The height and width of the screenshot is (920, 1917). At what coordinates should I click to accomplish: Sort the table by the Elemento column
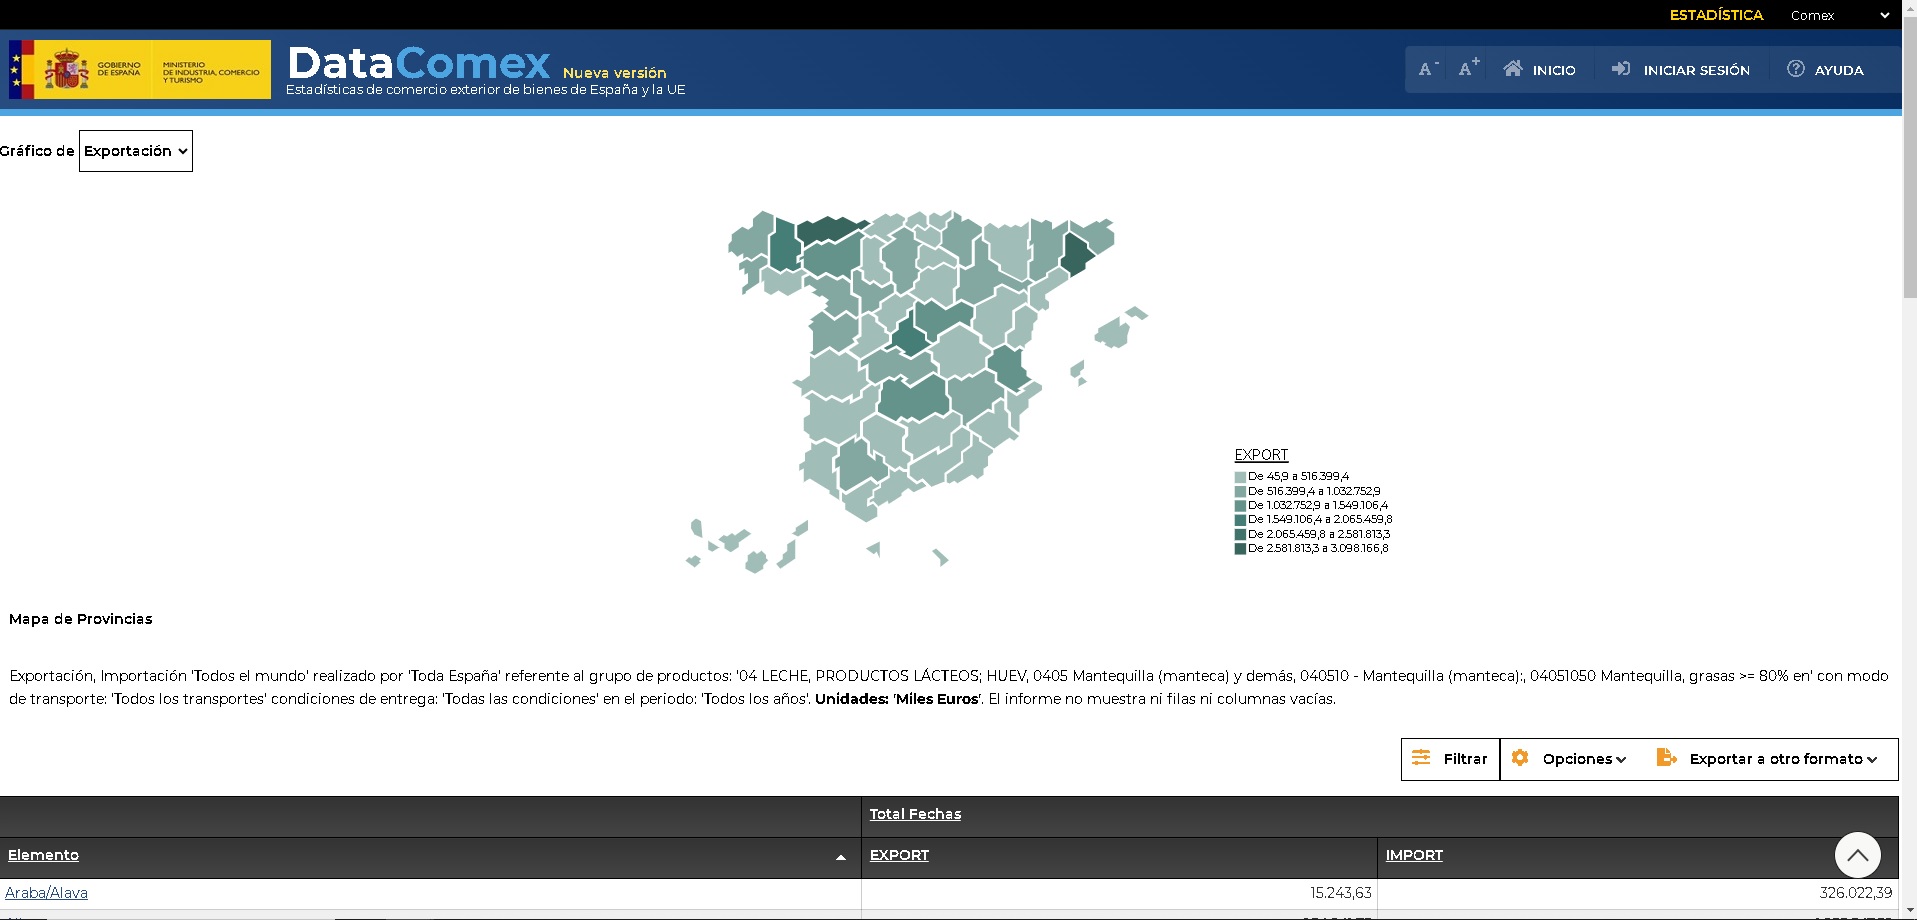pos(44,855)
